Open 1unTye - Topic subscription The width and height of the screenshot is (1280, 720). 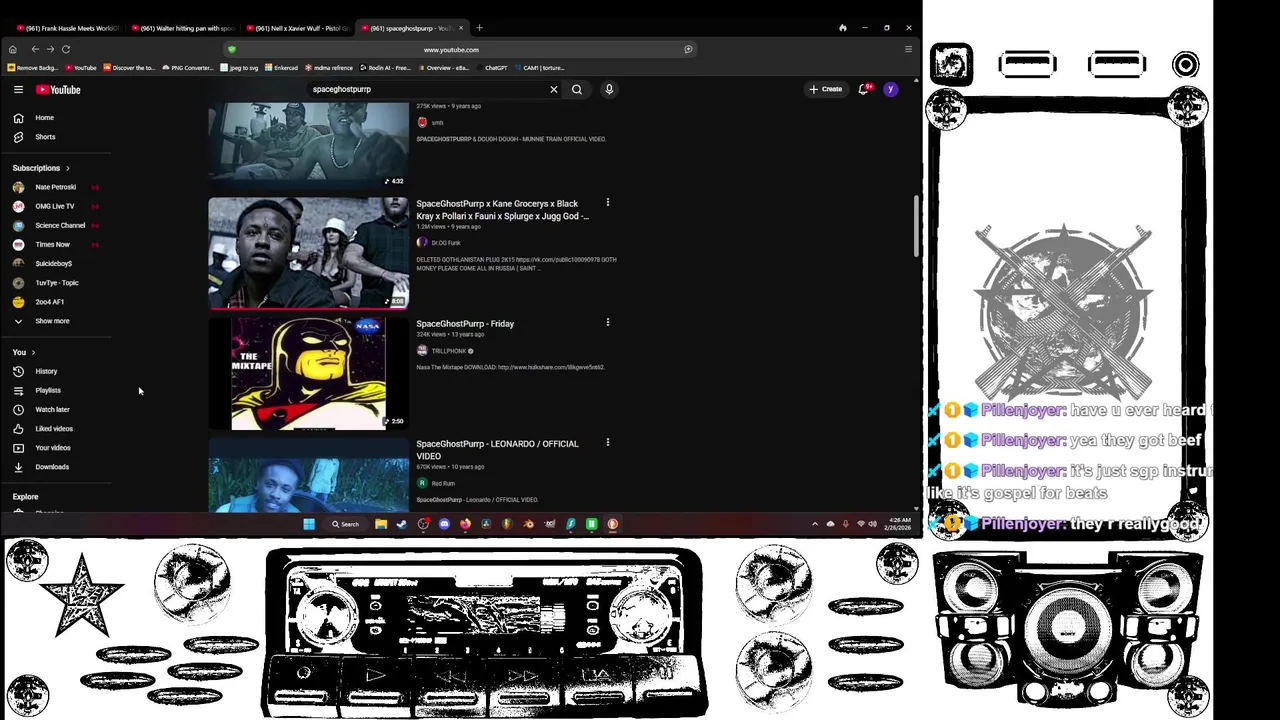(x=55, y=283)
